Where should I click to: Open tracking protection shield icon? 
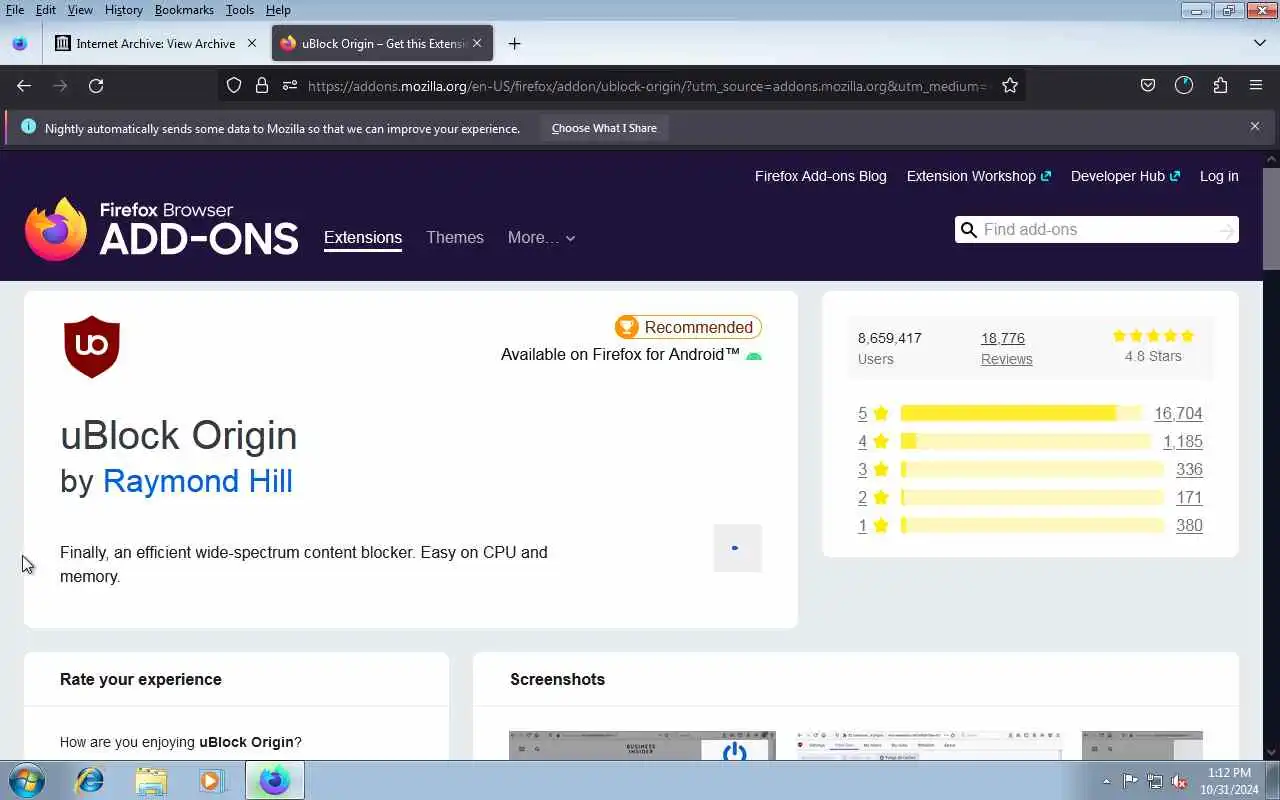pos(234,86)
